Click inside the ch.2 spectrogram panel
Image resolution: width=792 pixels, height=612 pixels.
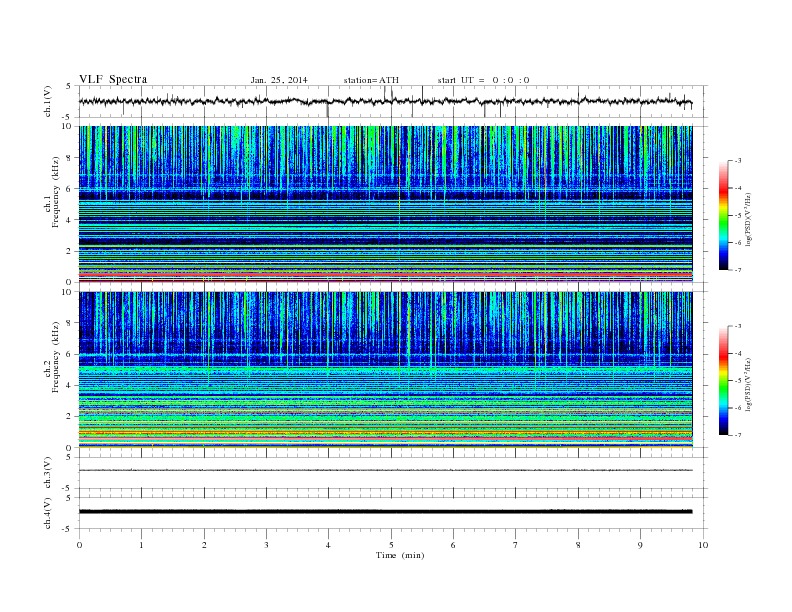coord(385,369)
